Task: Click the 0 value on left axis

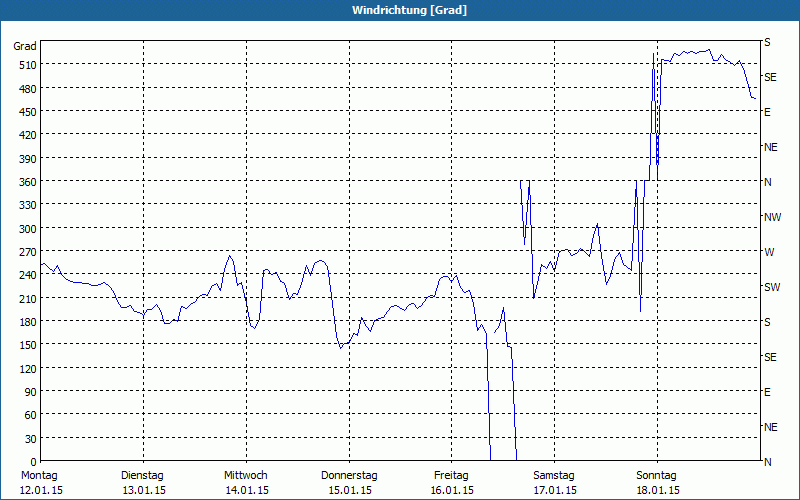Action: click(x=34, y=462)
